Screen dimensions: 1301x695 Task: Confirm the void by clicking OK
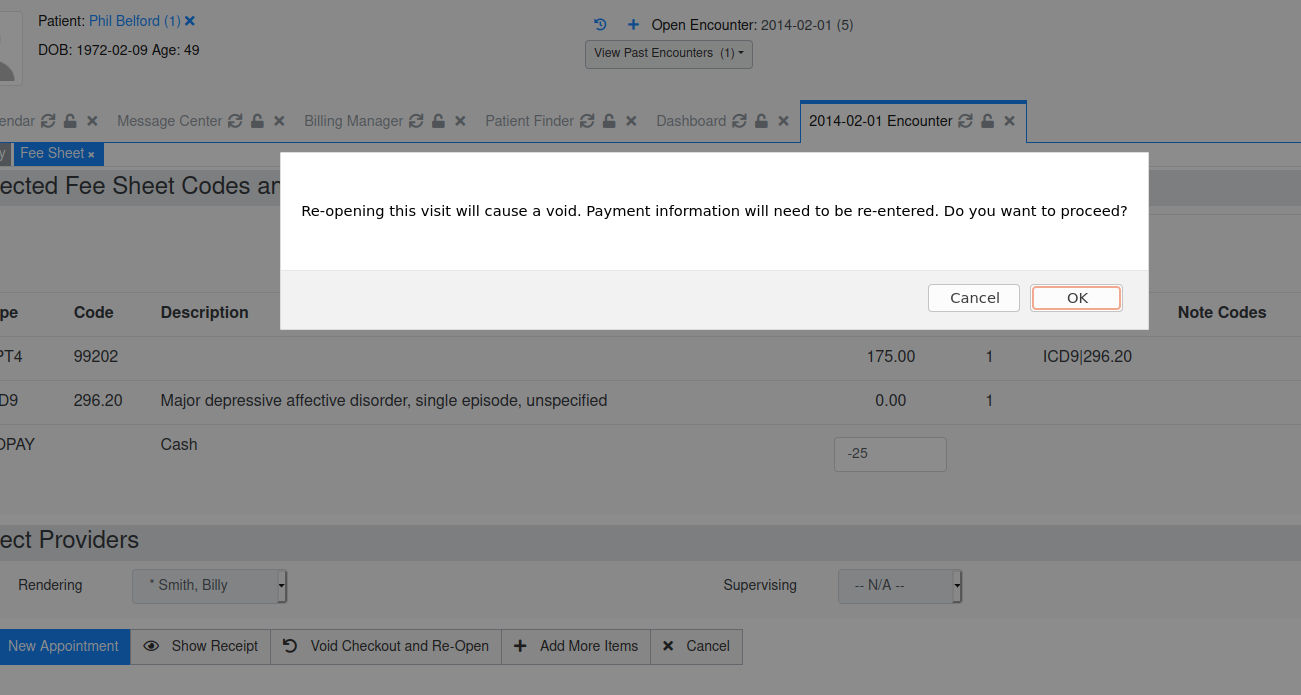tap(1076, 297)
